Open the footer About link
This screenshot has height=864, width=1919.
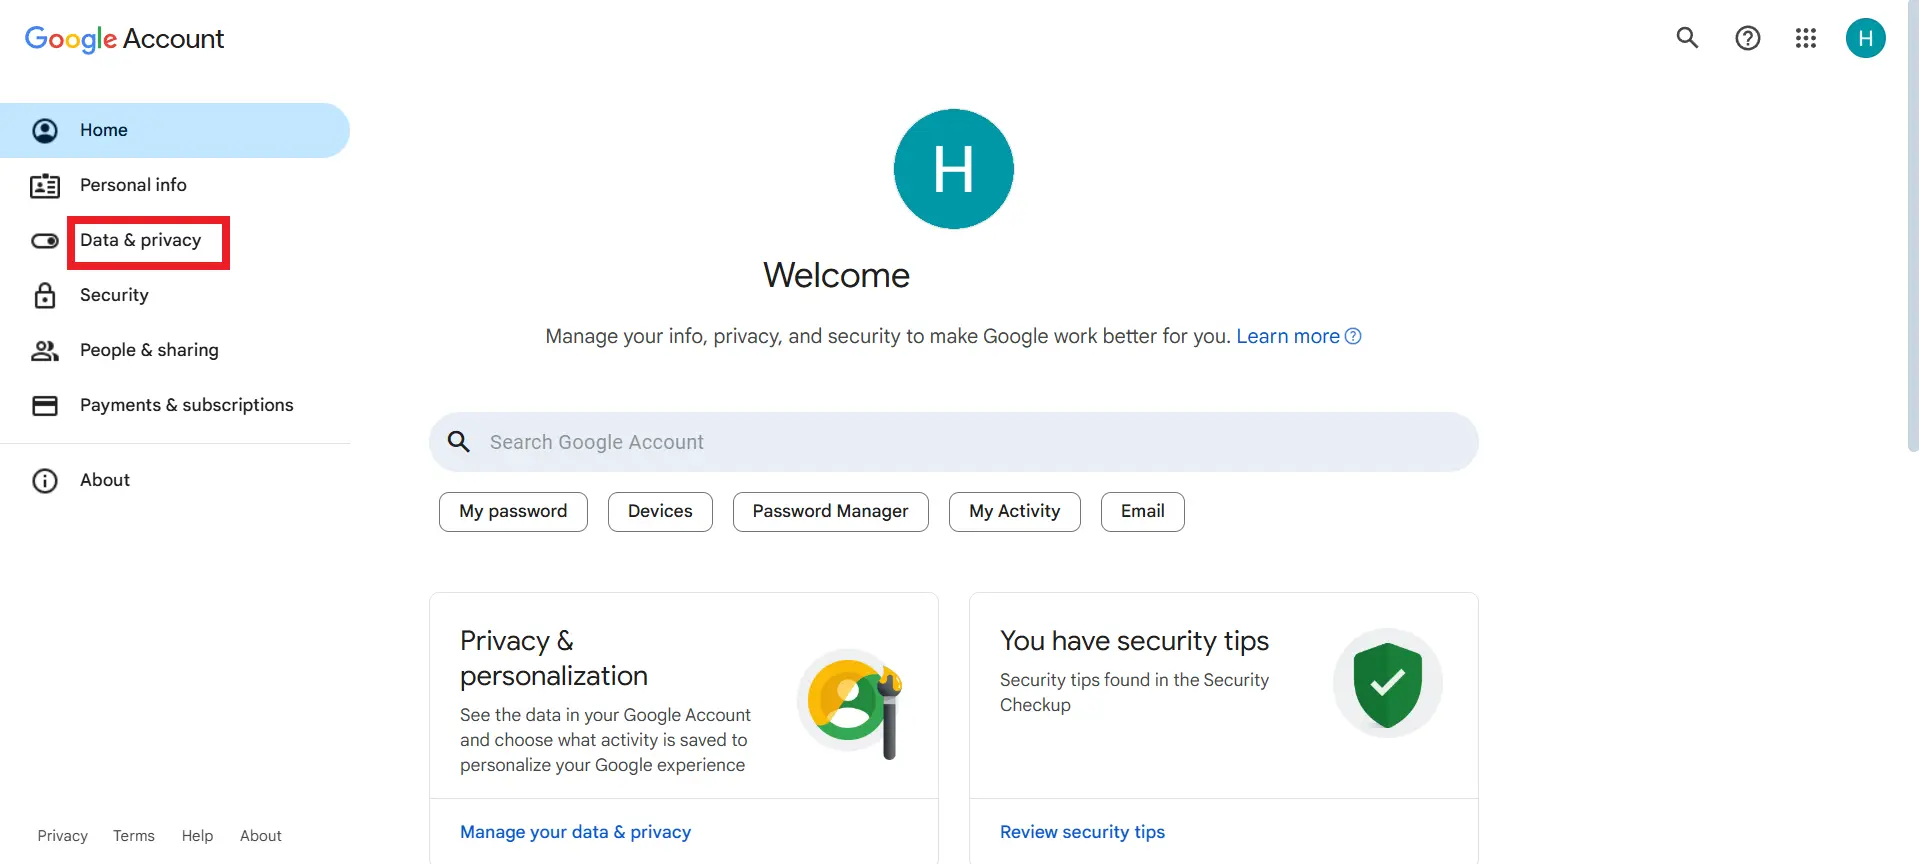pos(260,836)
